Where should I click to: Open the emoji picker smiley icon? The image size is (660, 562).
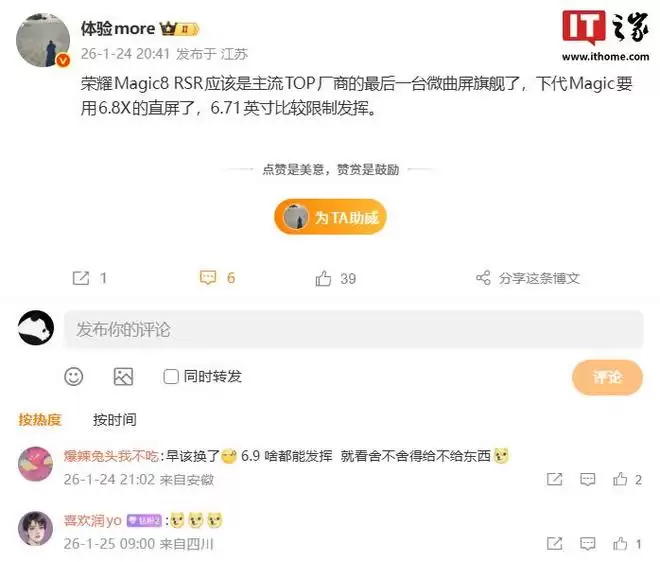(74, 376)
